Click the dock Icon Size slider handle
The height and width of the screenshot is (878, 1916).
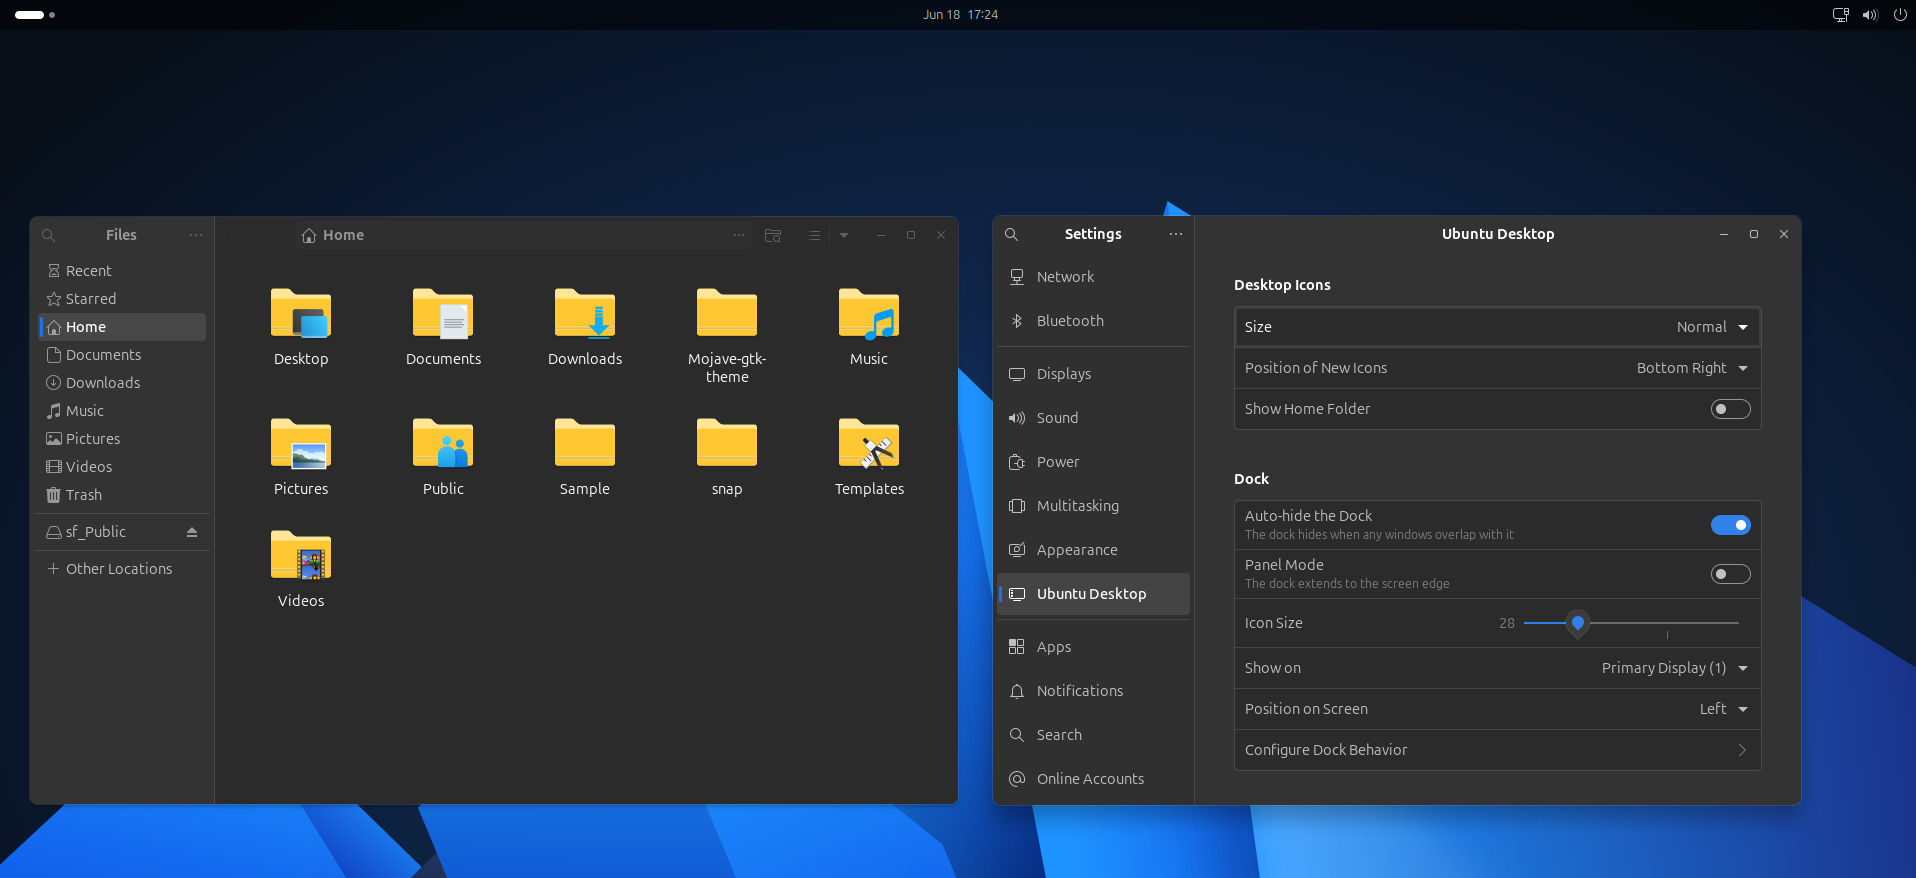(x=1577, y=622)
